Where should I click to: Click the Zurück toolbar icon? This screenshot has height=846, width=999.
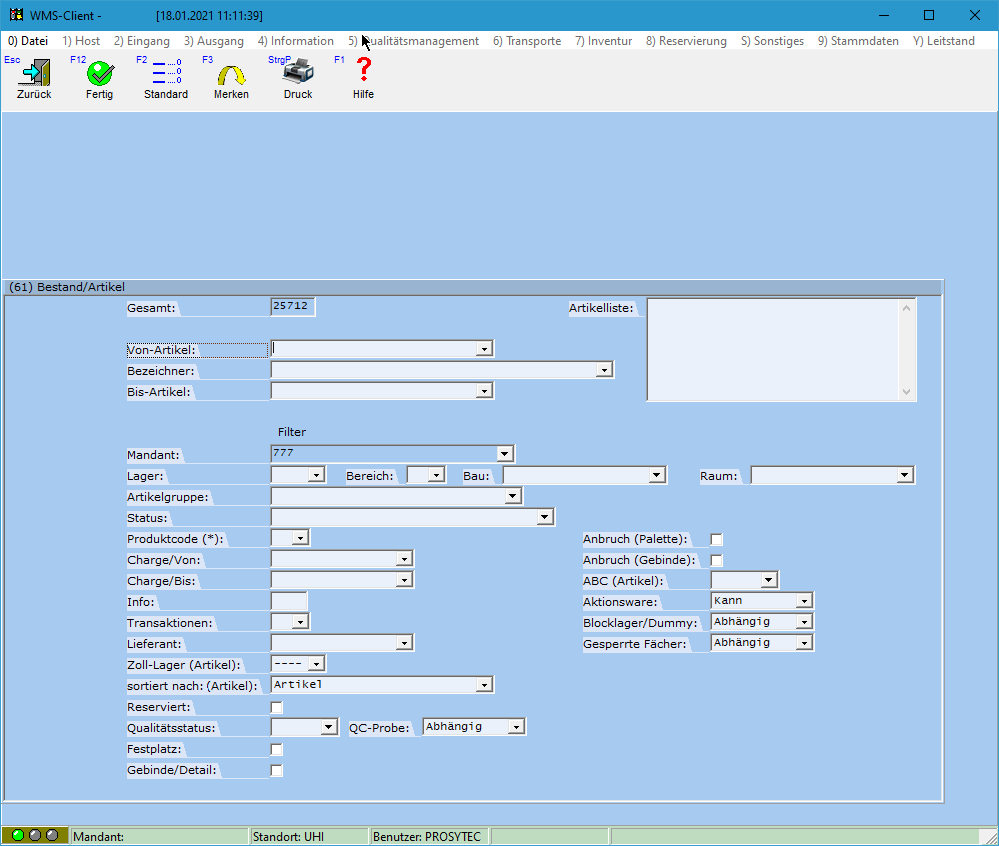33,75
